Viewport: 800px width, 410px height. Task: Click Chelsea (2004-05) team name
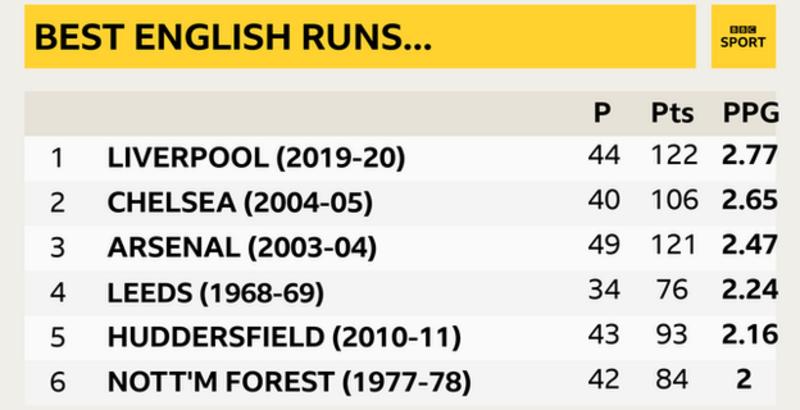tap(239, 202)
